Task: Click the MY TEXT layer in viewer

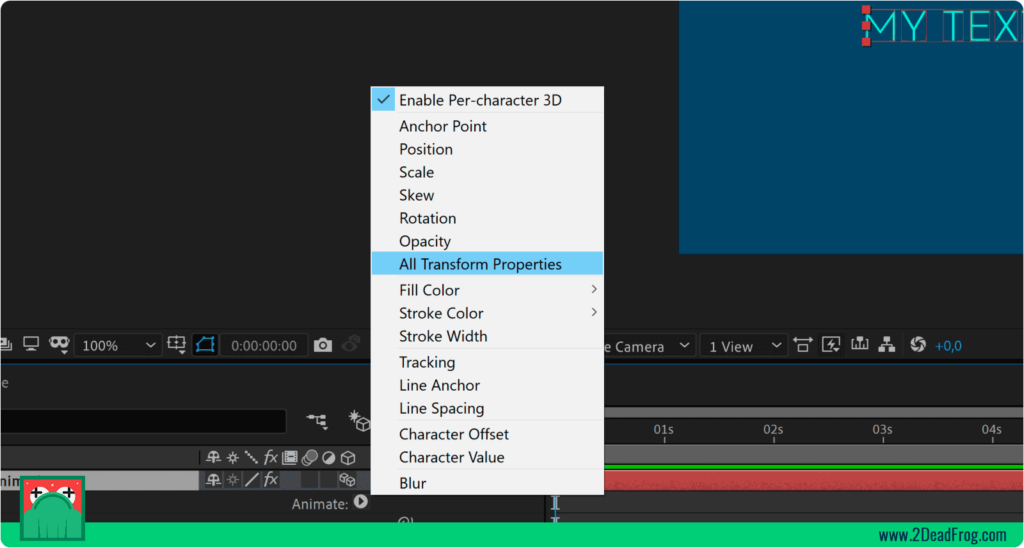Action: tap(944, 27)
